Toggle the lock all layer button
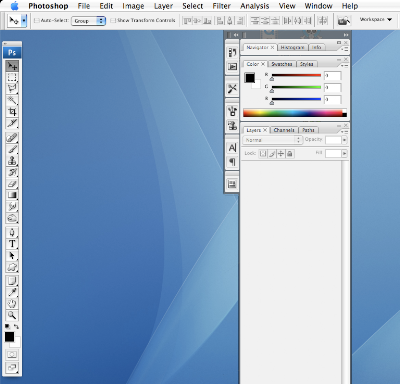 [290, 154]
